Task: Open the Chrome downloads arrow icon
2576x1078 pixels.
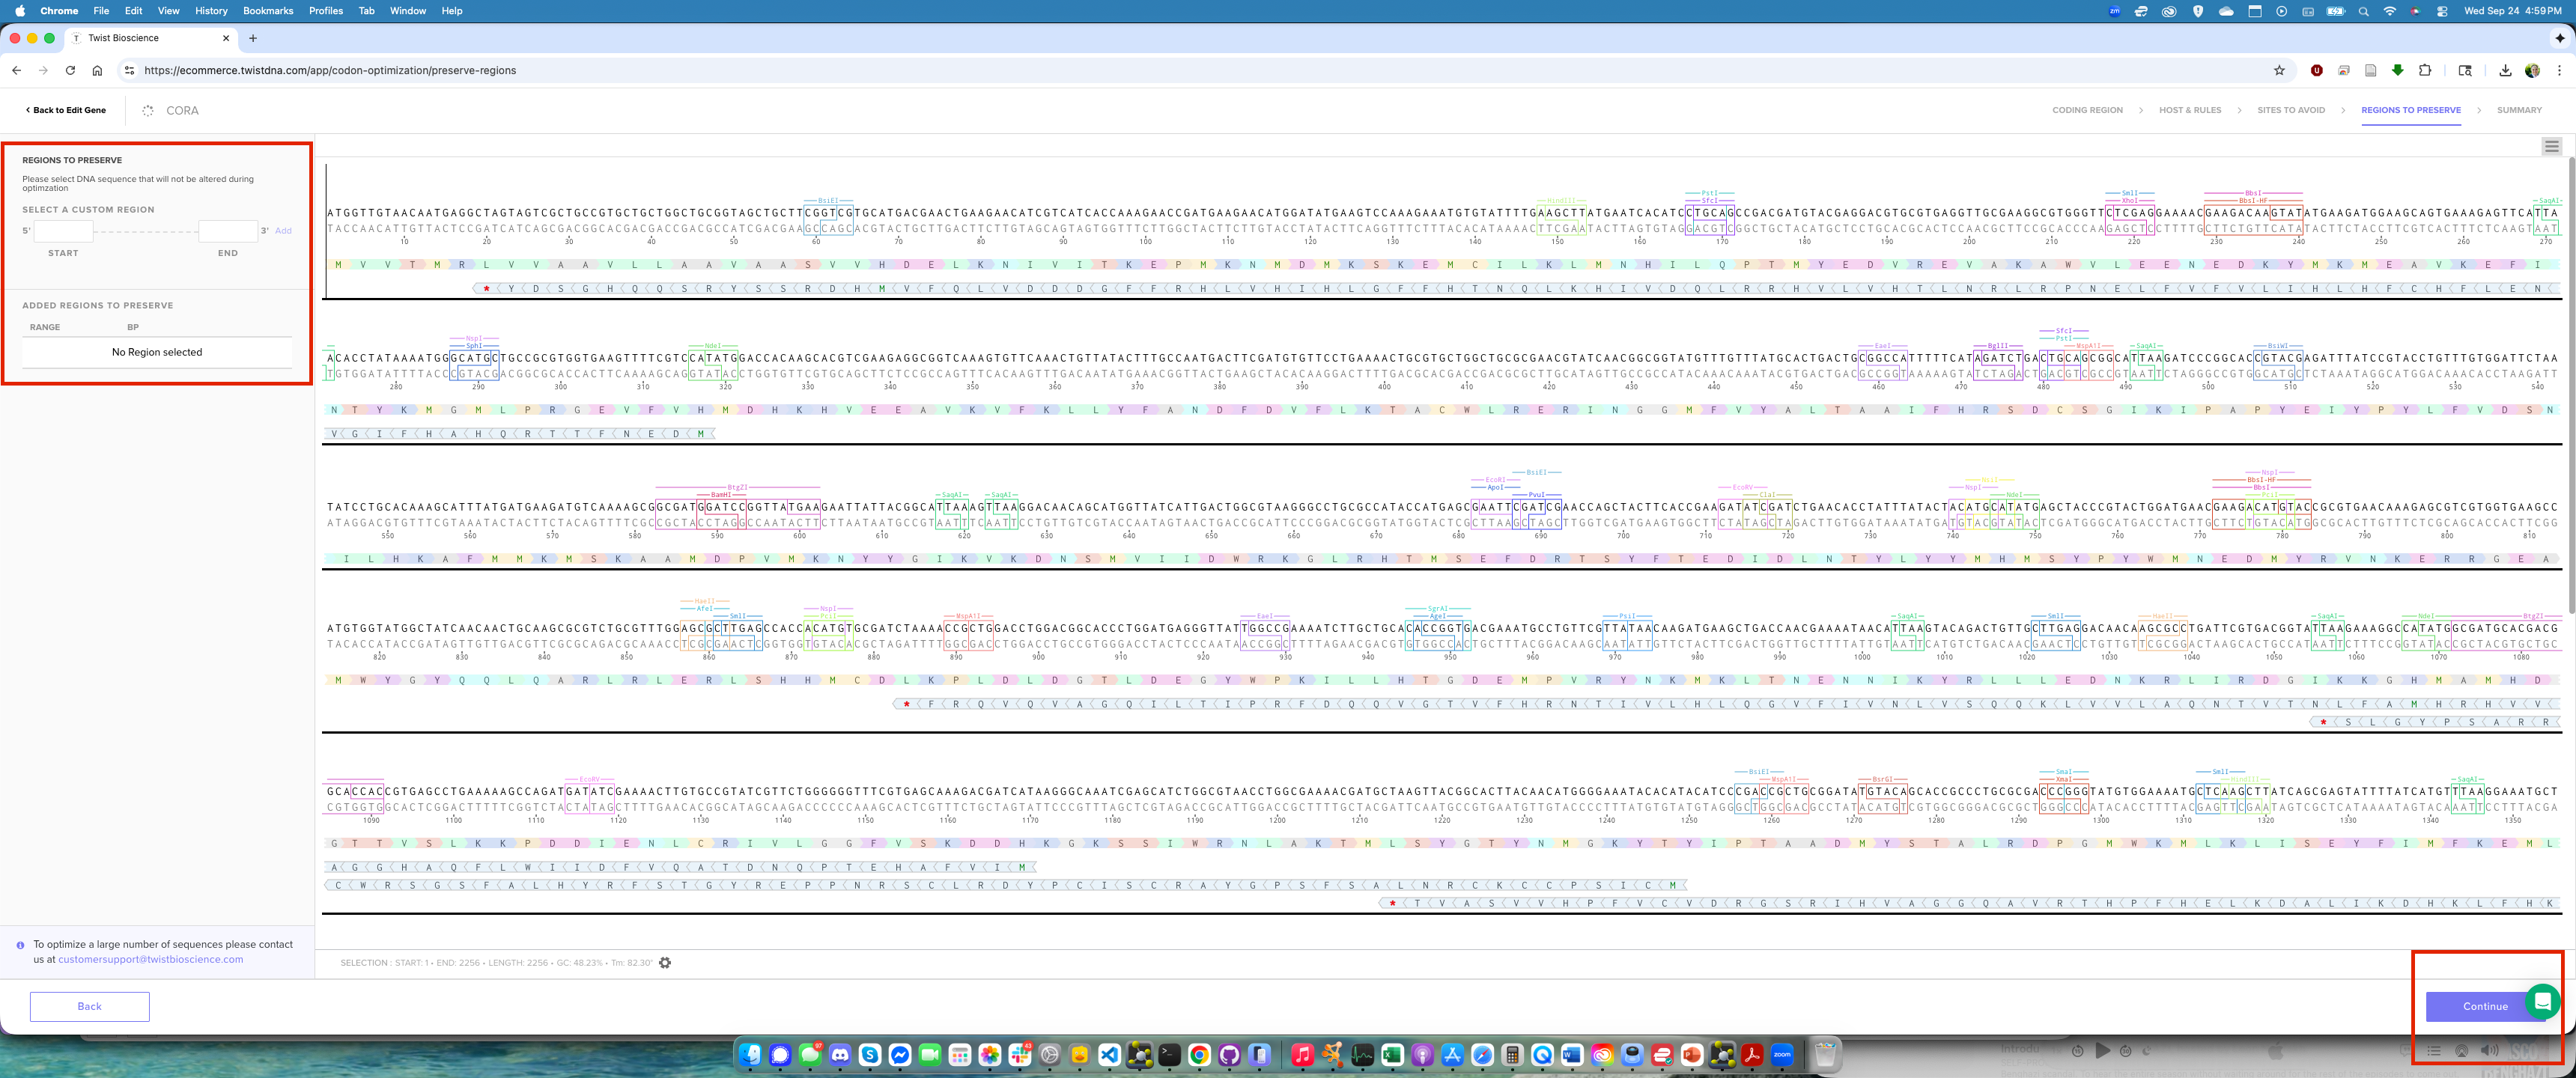Action: coord(2505,70)
